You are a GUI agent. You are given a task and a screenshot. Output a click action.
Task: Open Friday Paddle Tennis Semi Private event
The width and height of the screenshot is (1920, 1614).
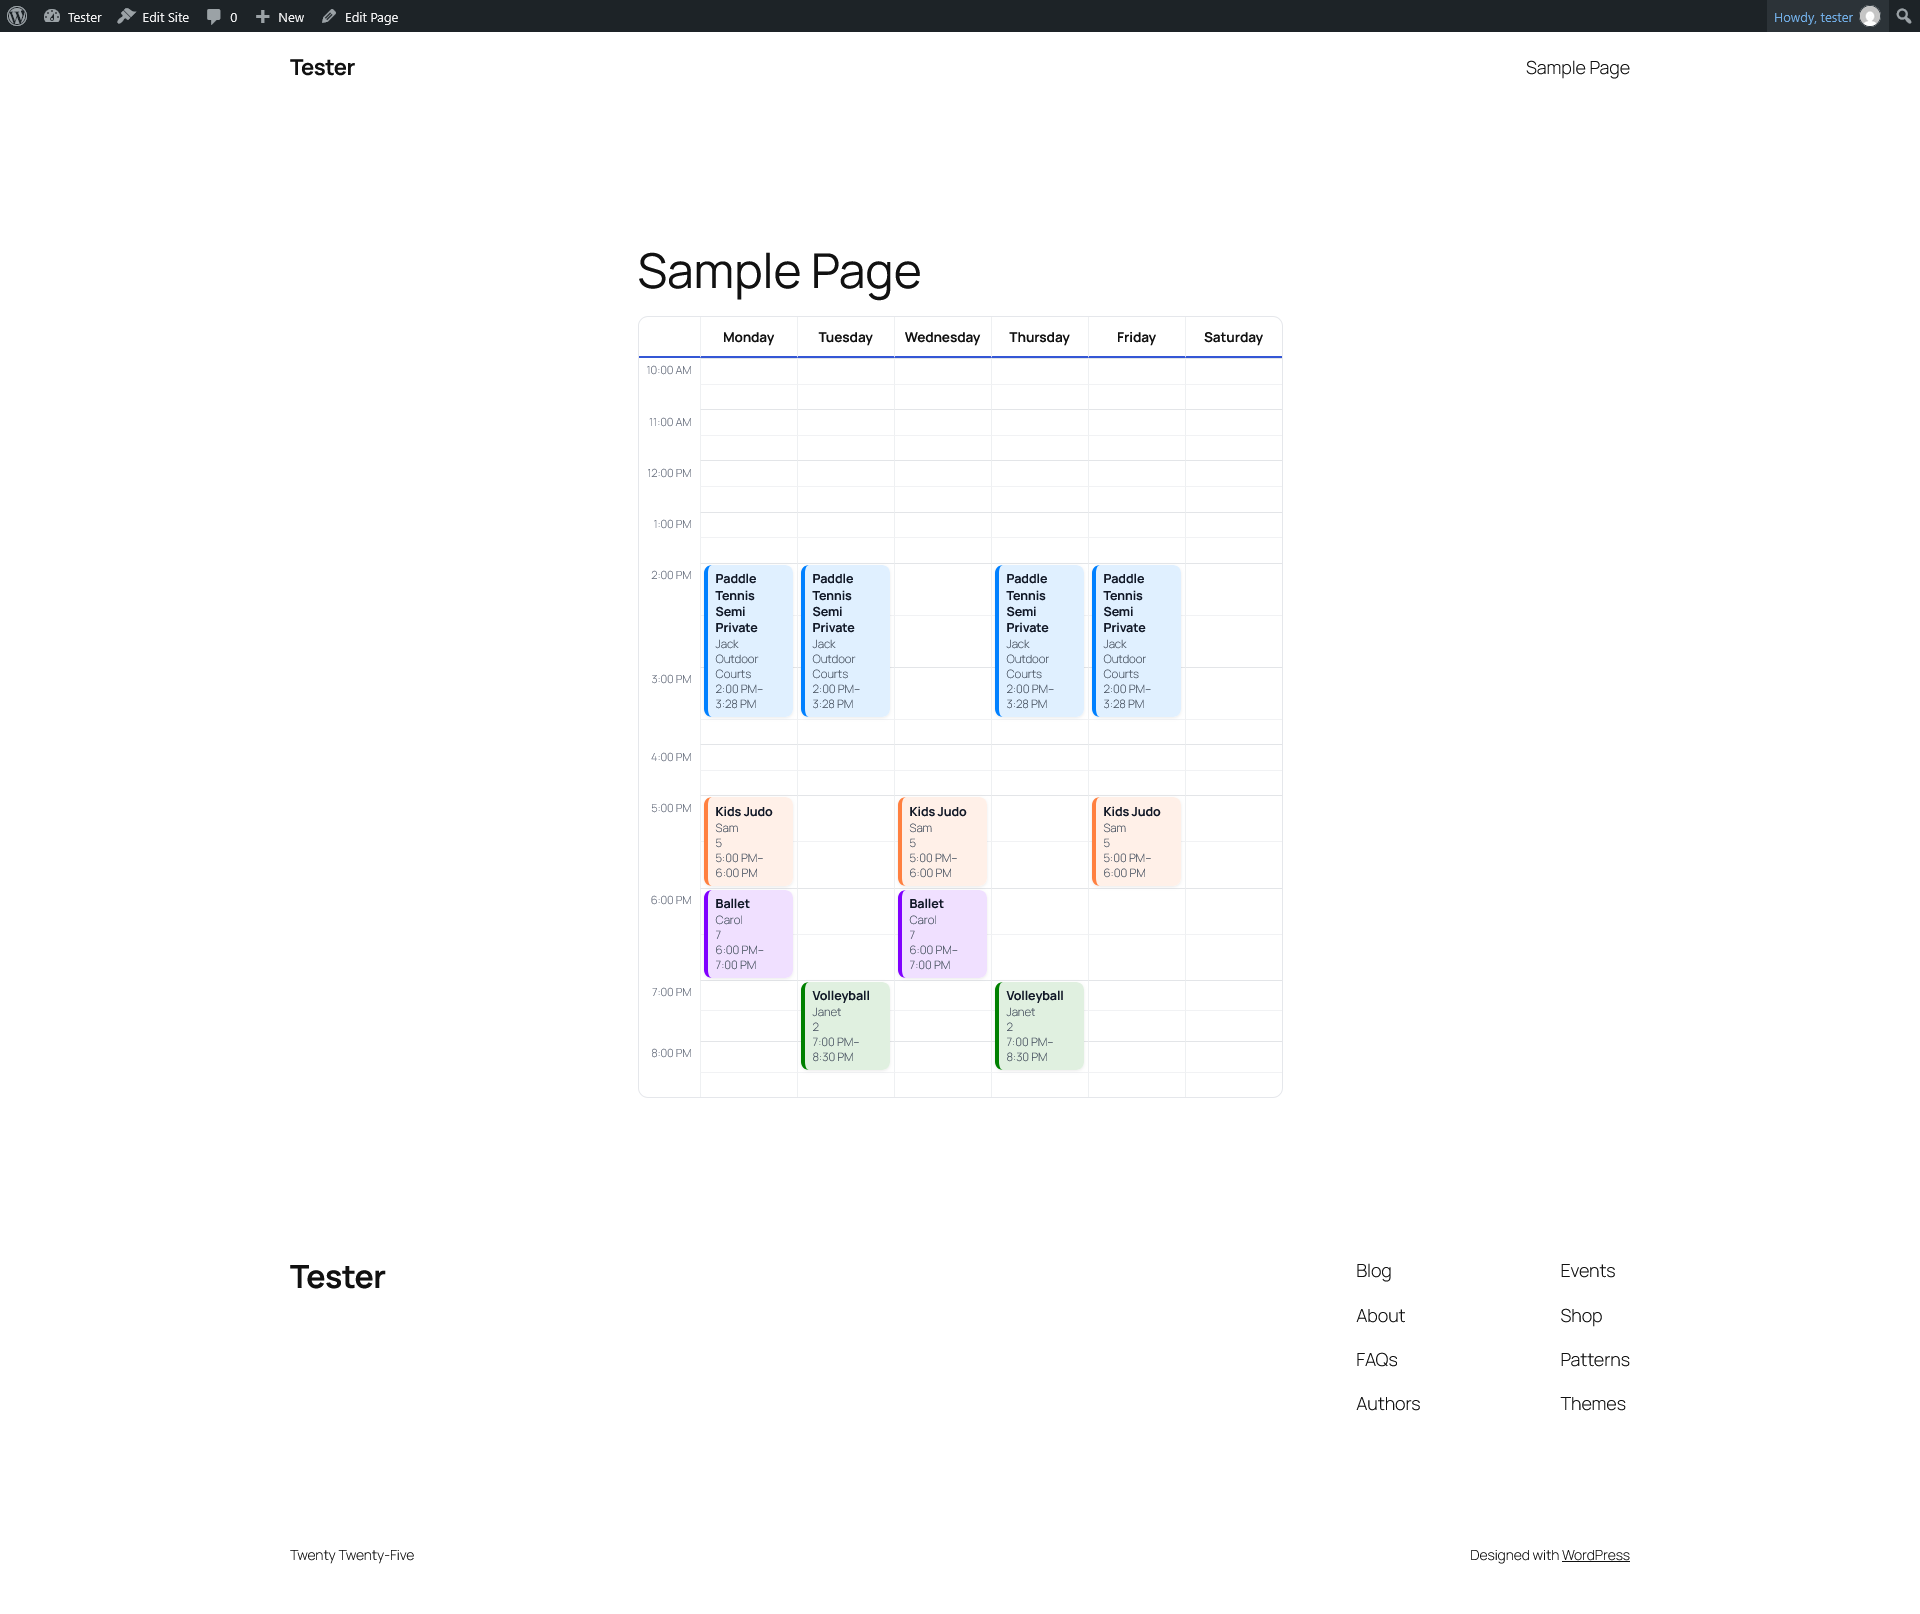click(1136, 641)
